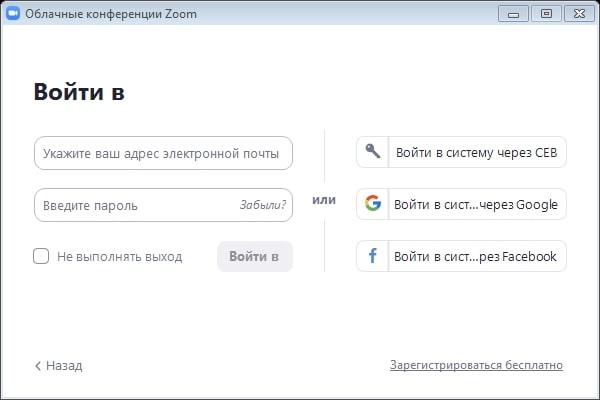Maximize the Zoom window
600x400 pixels.
point(546,14)
